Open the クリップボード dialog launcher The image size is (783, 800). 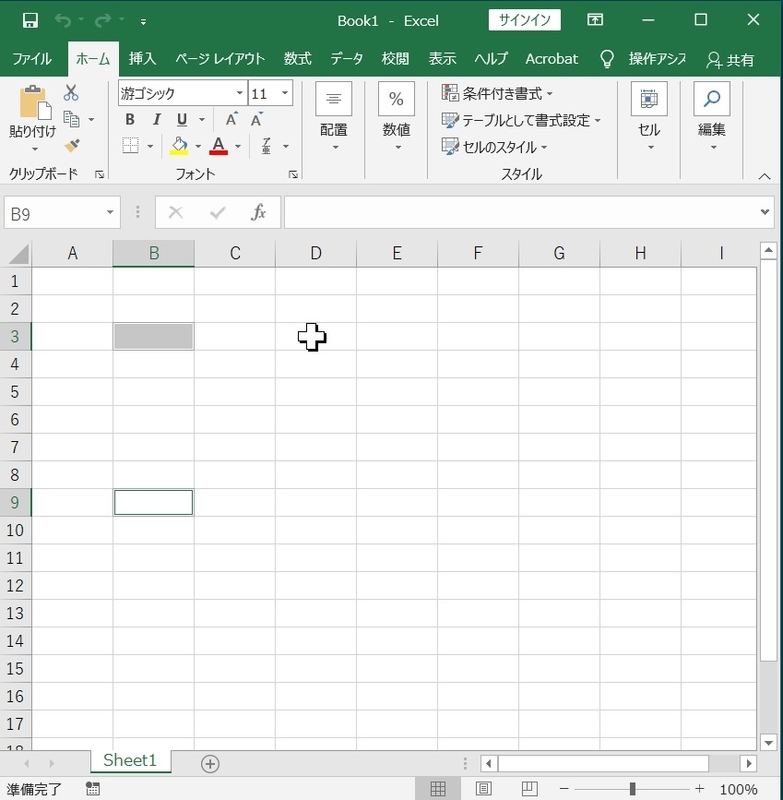pyautogui.click(x=99, y=175)
